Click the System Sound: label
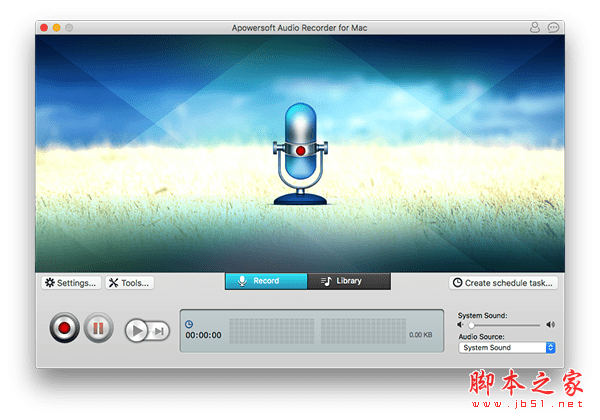Viewport: 600px width, 420px height. tap(483, 315)
